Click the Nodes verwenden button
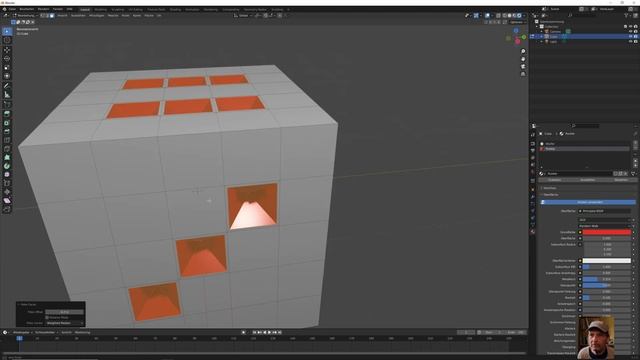640x360 pixels. (x=589, y=202)
